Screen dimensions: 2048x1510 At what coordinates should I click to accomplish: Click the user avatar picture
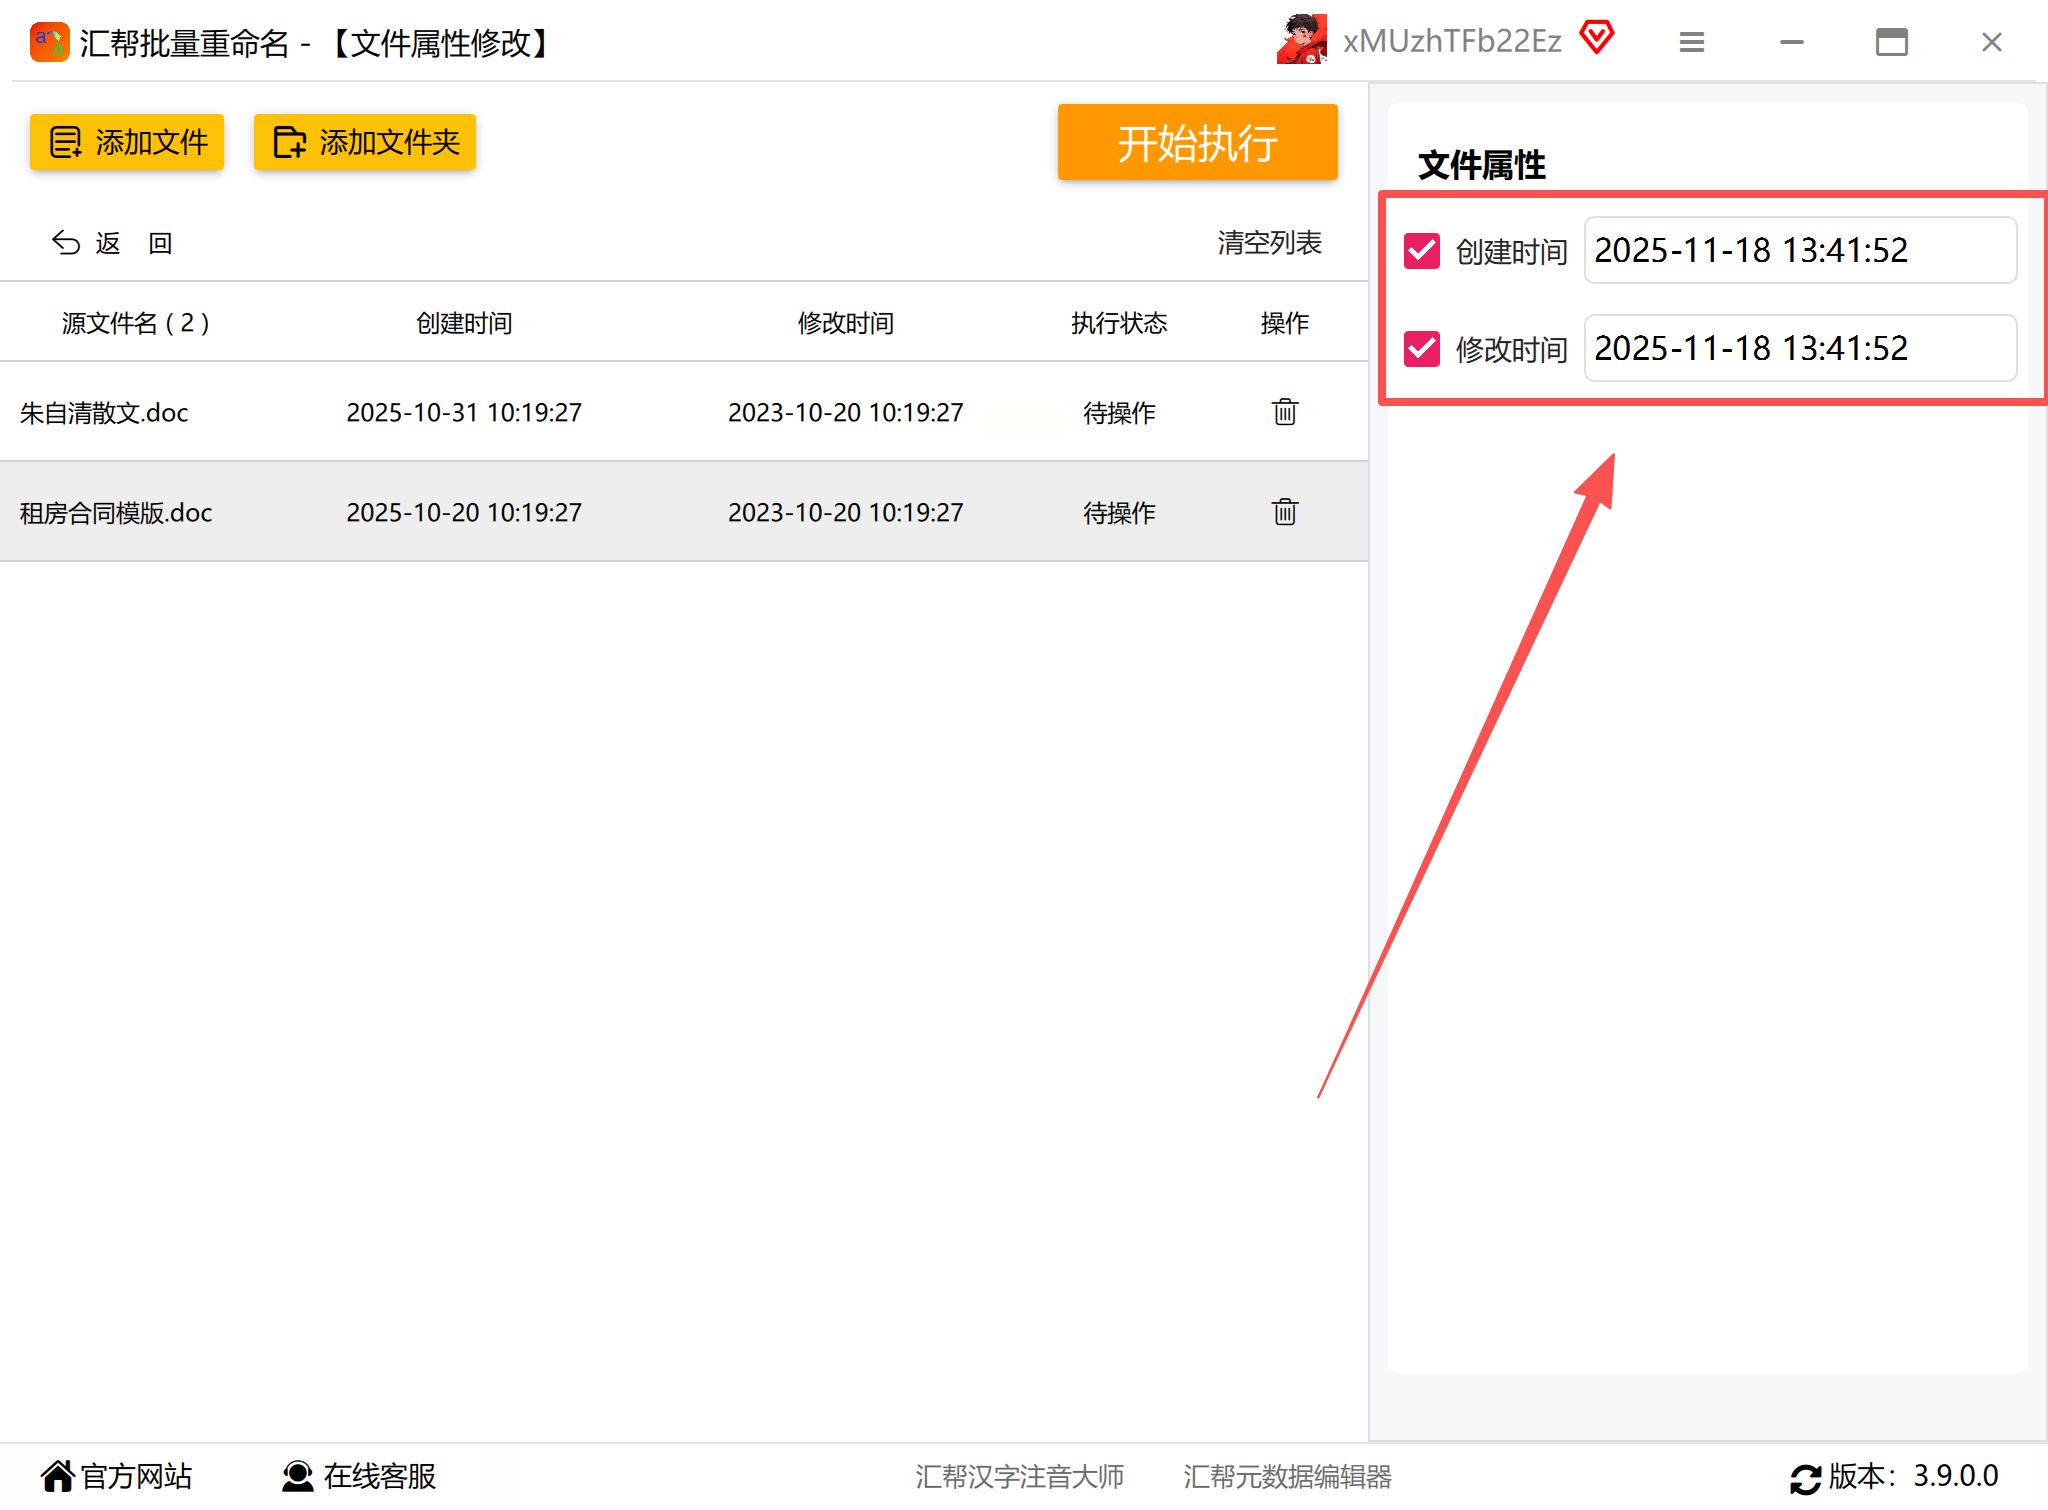click(1301, 40)
